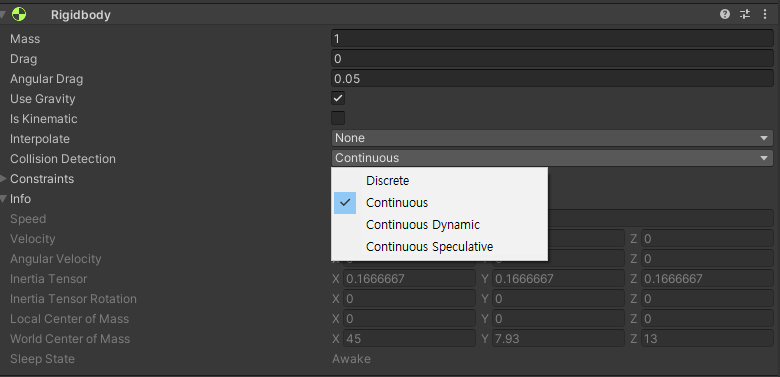Click the Inertia Tensor Rotation label
Image resolution: width=780 pixels, height=377 pixels.
[73, 298]
